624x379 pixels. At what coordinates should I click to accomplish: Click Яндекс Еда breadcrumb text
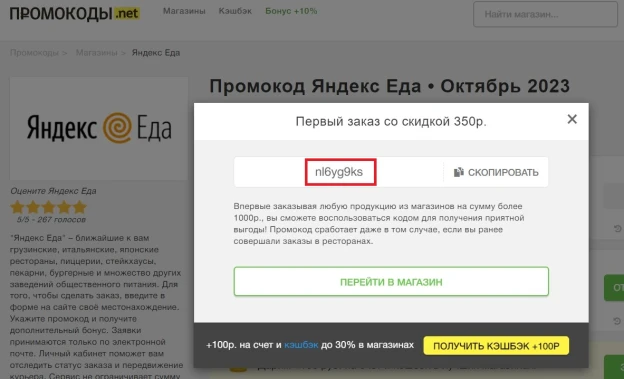[156, 53]
